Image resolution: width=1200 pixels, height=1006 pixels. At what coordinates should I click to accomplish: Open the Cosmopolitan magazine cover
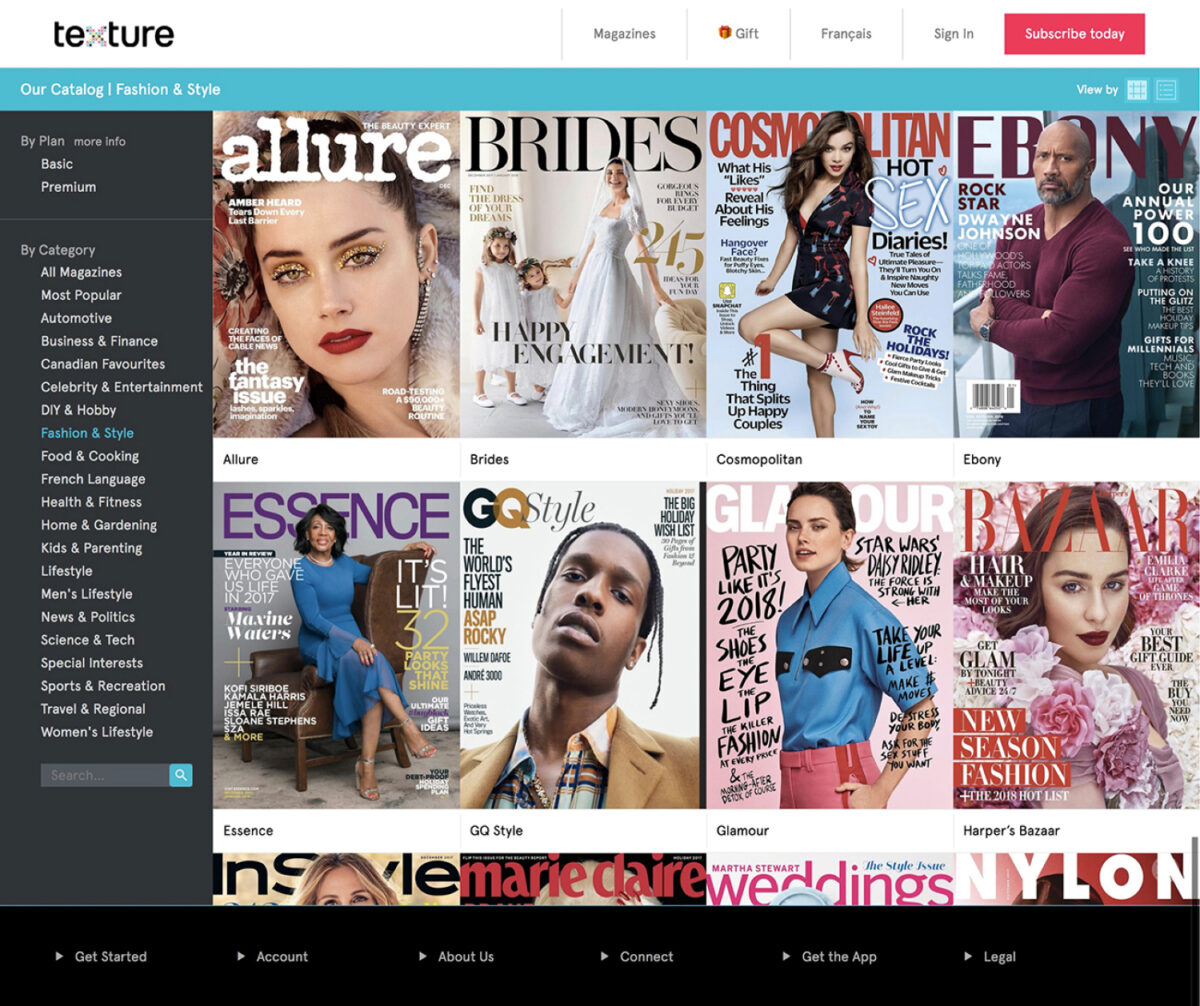coord(830,274)
